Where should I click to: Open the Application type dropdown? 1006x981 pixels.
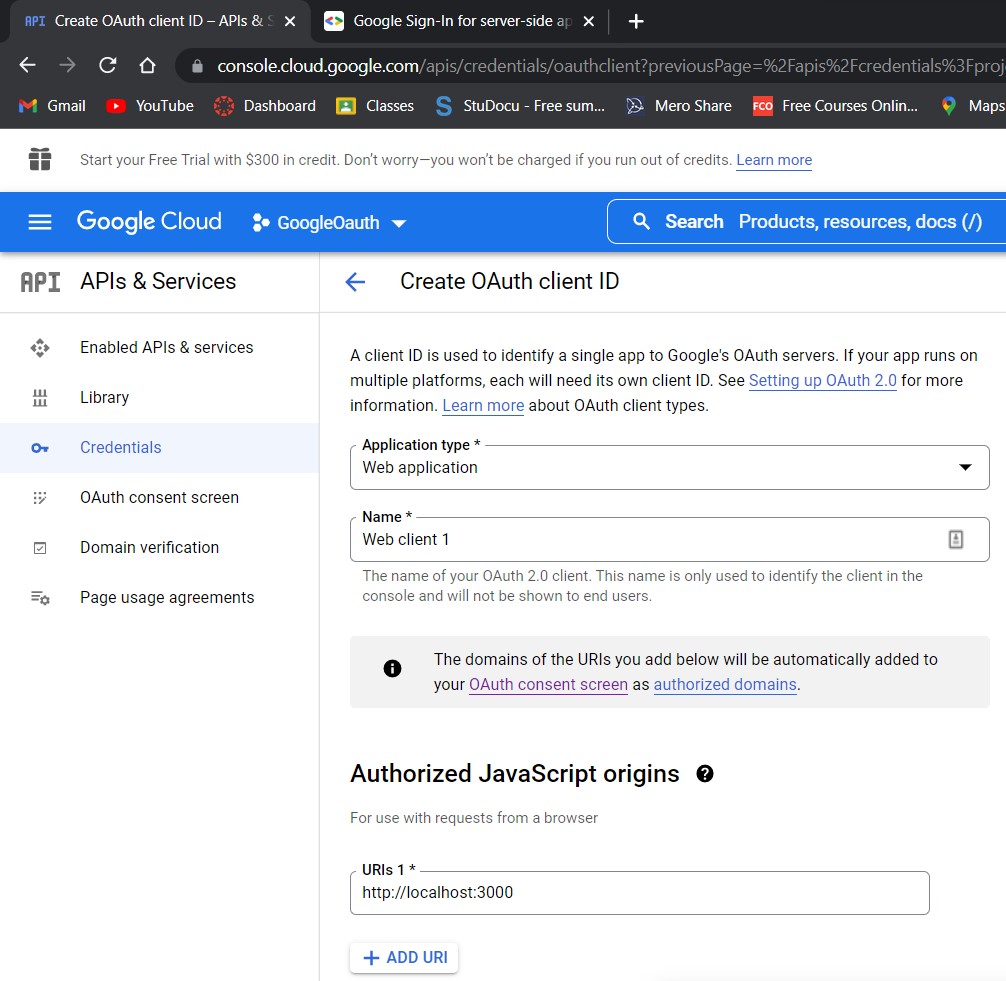click(964, 466)
